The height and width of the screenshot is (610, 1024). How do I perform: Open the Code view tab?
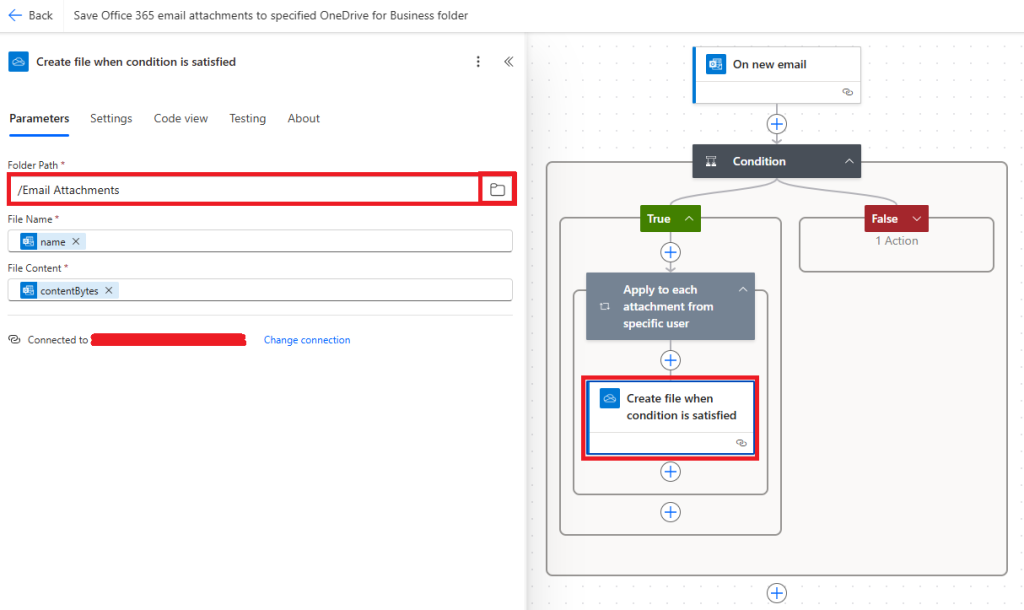[x=181, y=118]
